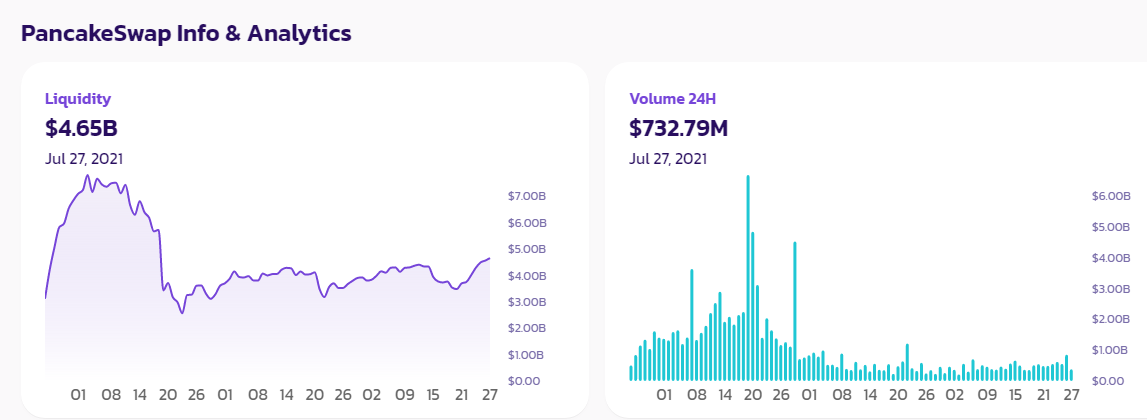Click the tallest volume bar near 20

748,278
